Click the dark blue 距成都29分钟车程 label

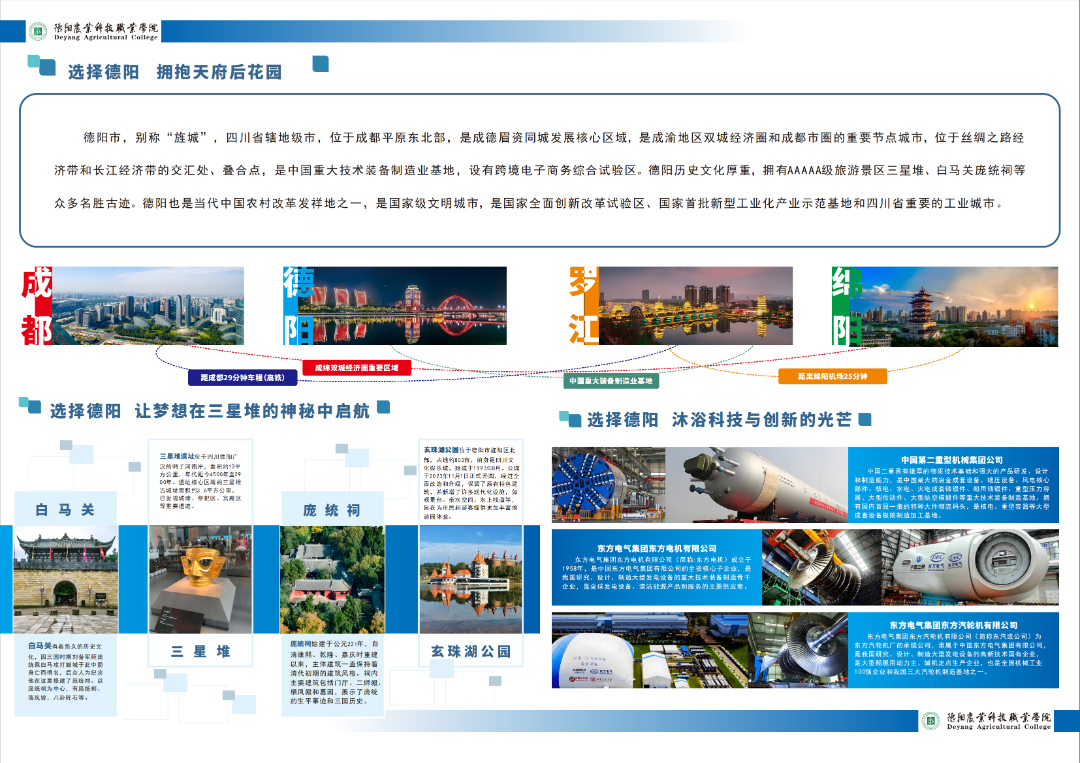(x=243, y=378)
